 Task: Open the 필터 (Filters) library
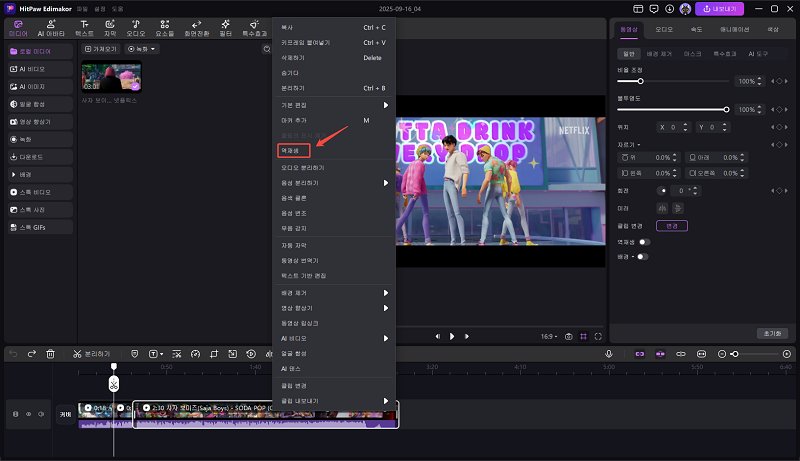coord(226,28)
